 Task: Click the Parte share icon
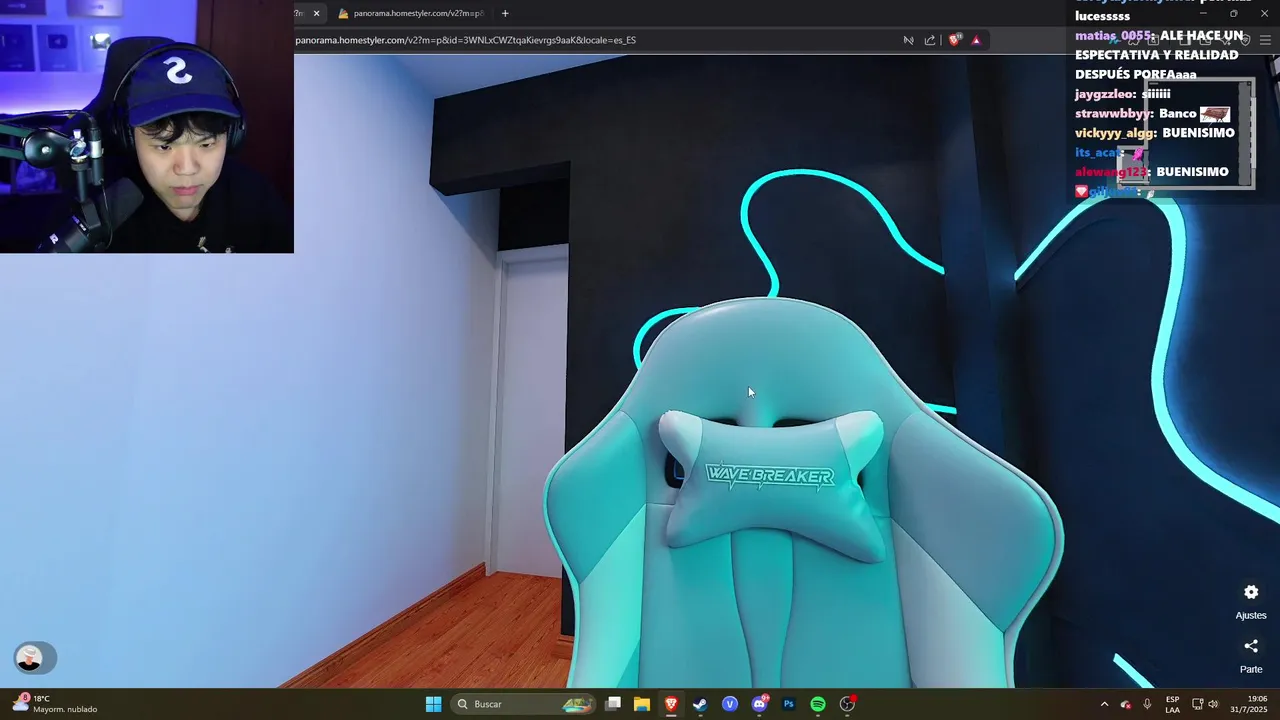tap(1251, 647)
